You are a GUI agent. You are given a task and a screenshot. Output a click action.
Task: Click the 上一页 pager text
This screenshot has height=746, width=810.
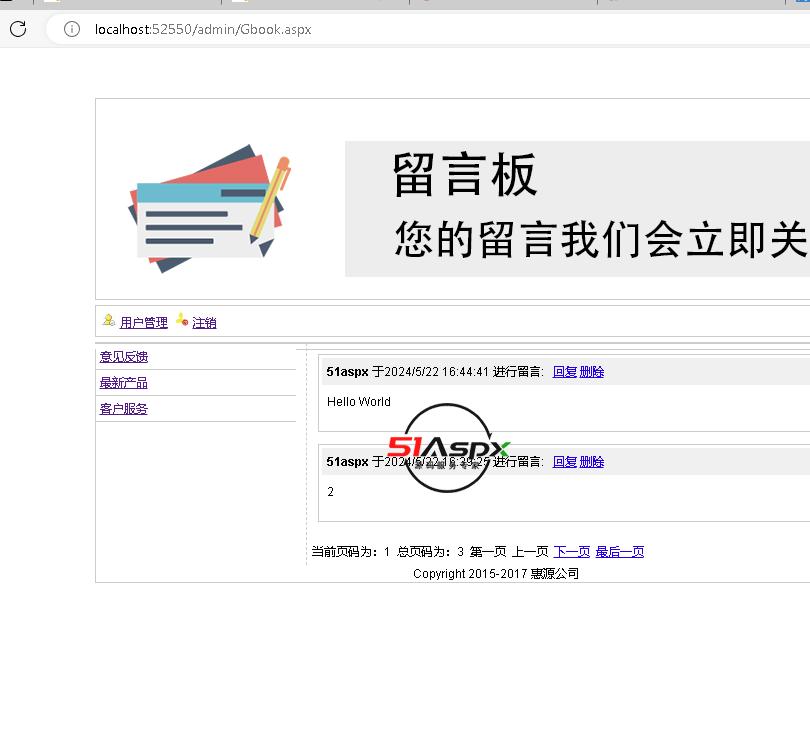[x=530, y=552]
